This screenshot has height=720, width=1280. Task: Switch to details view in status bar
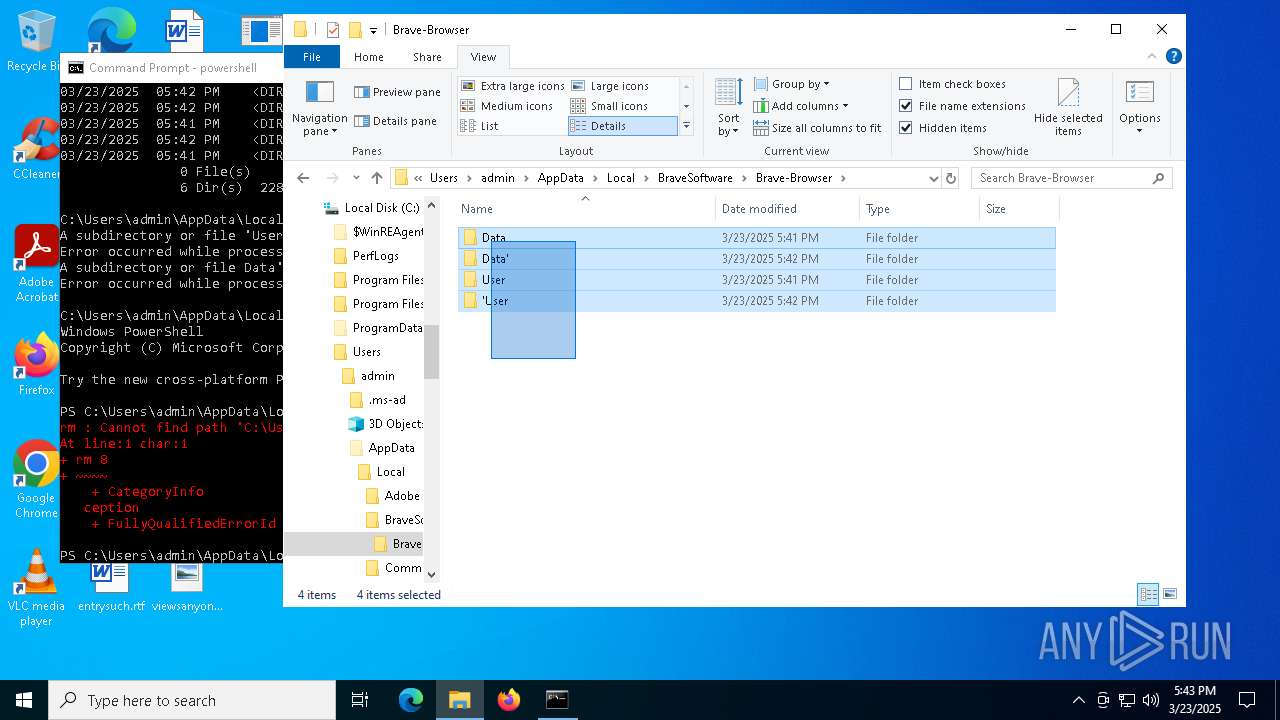point(1148,594)
